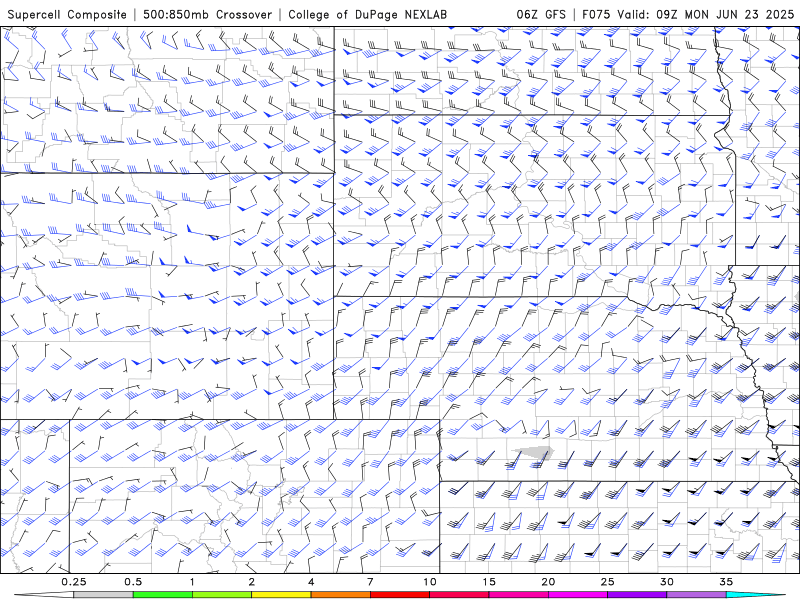Click the legend value 4

[311, 582]
